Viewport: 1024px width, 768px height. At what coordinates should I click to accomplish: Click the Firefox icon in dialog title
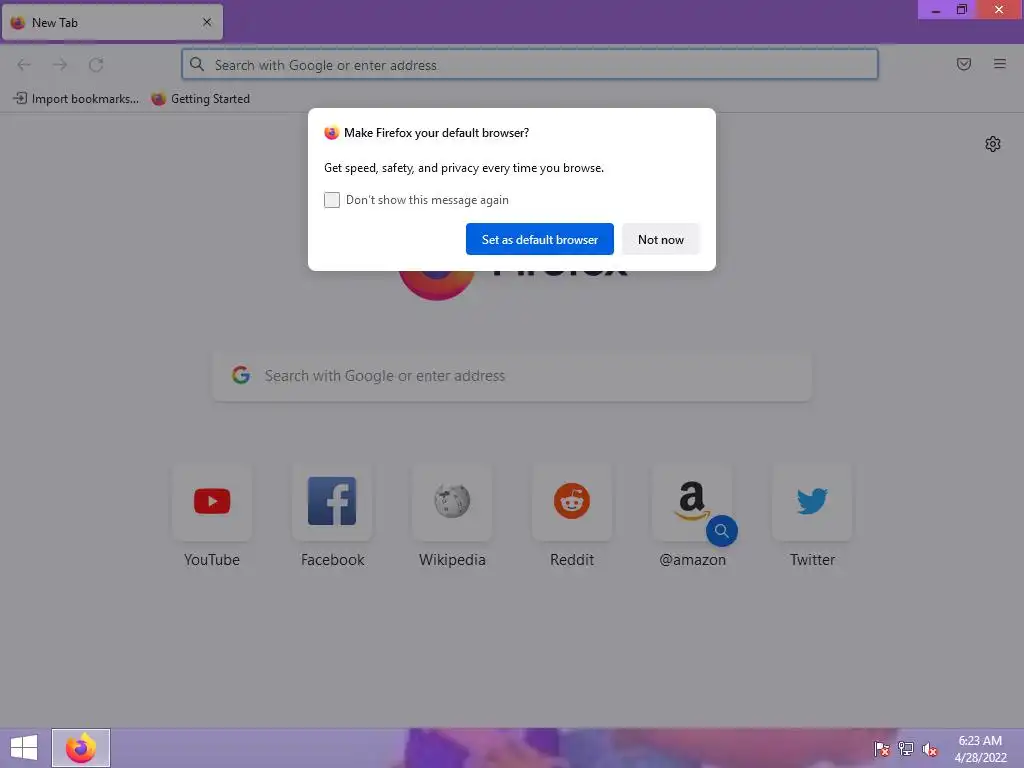(x=332, y=133)
